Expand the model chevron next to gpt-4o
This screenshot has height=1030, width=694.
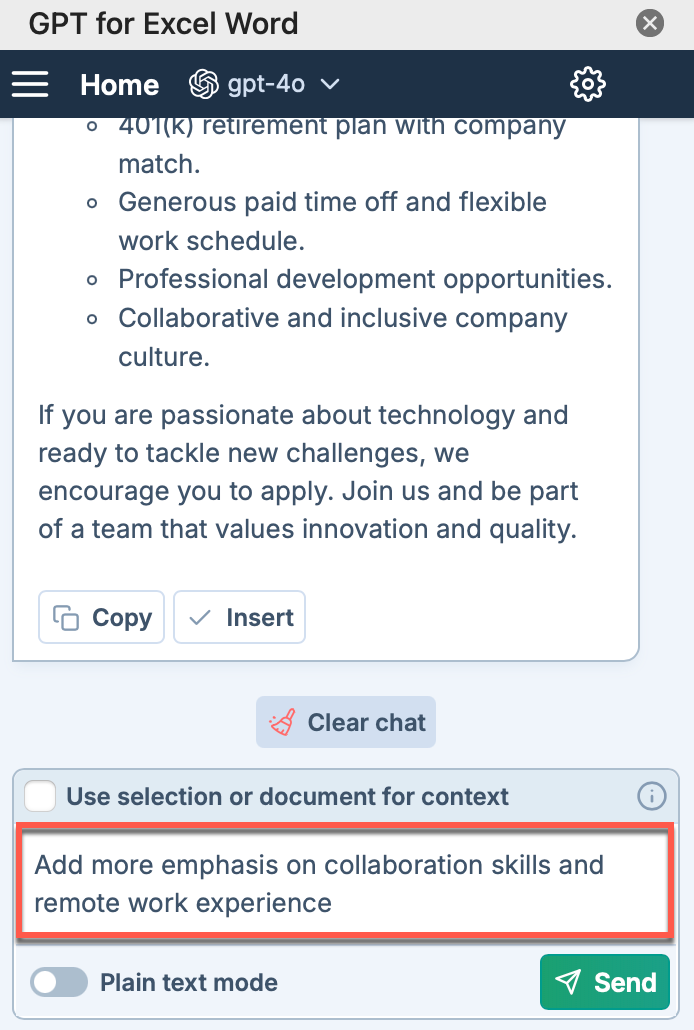pyautogui.click(x=329, y=84)
